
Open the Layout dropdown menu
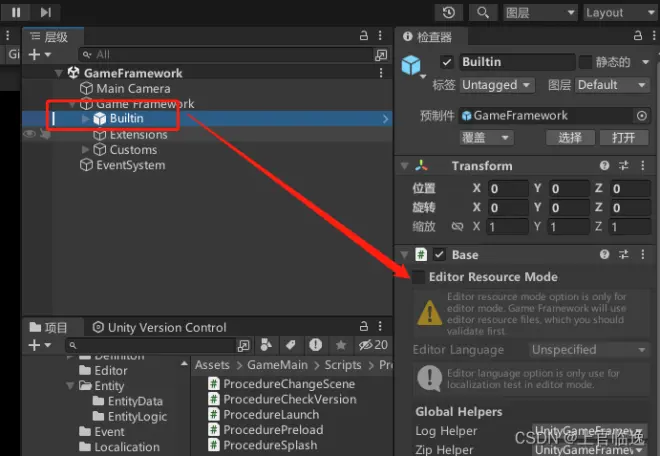620,13
